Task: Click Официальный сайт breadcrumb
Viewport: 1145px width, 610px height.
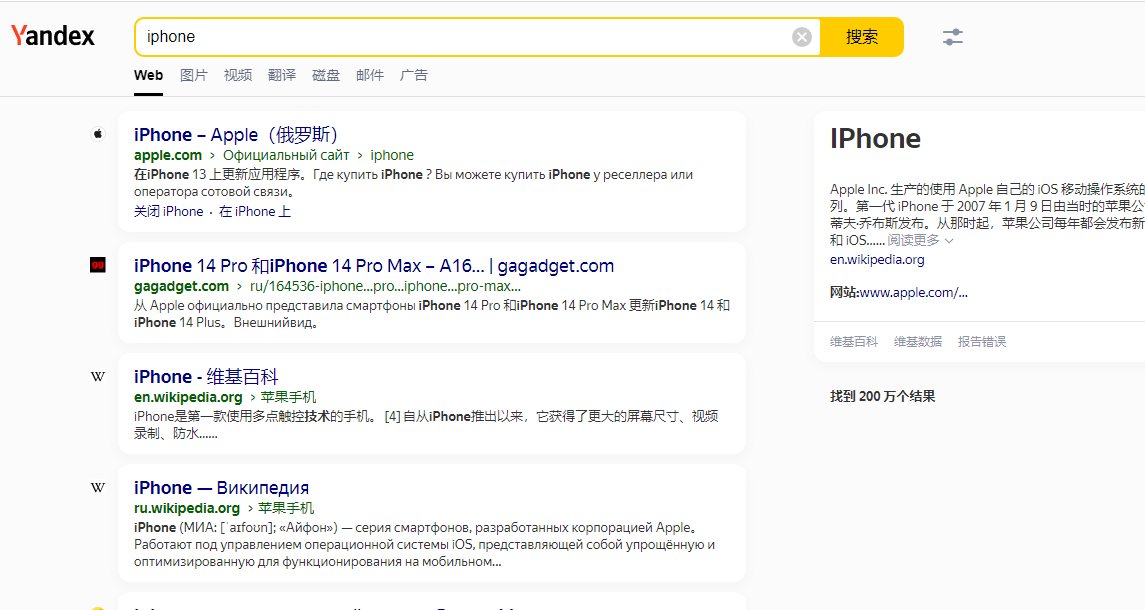Action: pyautogui.click(x=286, y=155)
